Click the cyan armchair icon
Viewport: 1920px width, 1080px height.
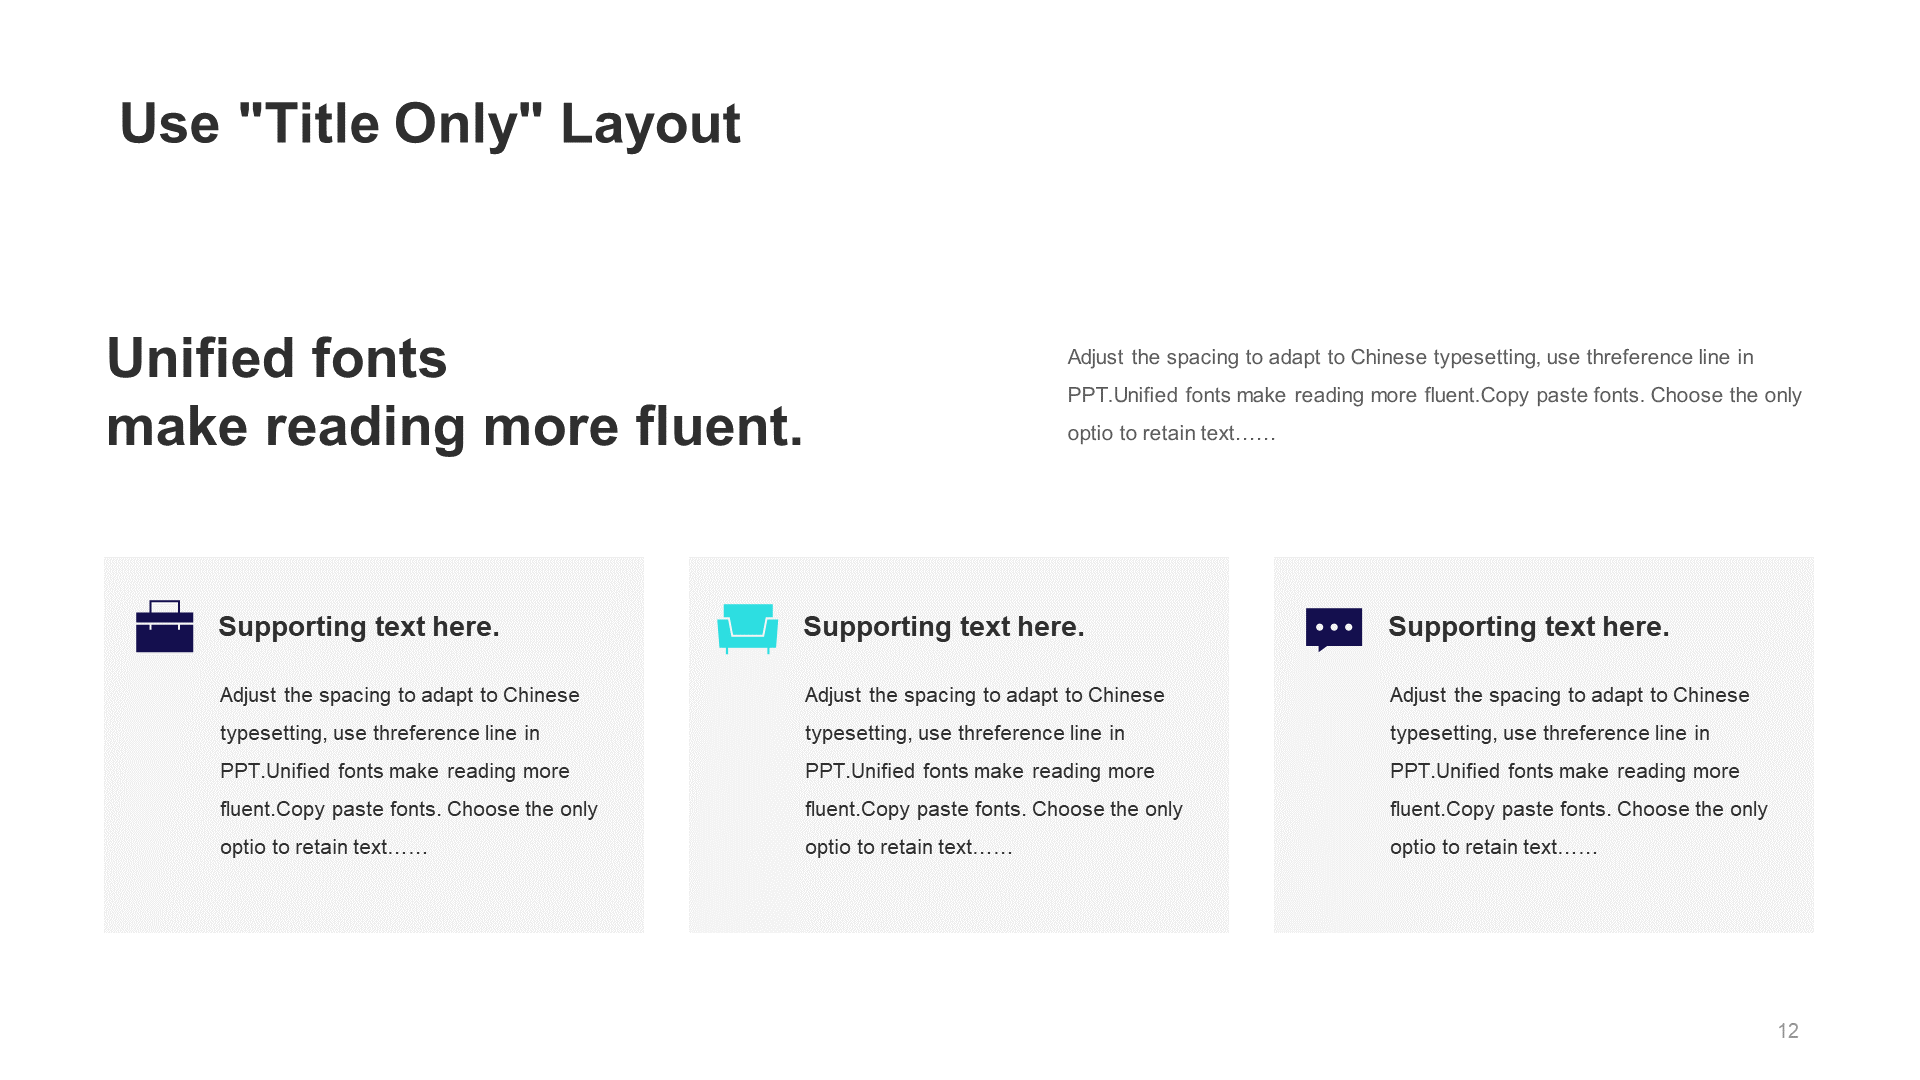(x=747, y=629)
